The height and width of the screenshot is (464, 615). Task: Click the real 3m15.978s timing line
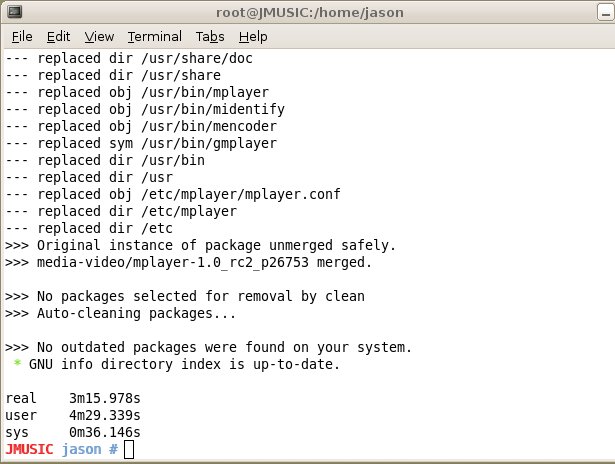pyautogui.click(x=73, y=398)
